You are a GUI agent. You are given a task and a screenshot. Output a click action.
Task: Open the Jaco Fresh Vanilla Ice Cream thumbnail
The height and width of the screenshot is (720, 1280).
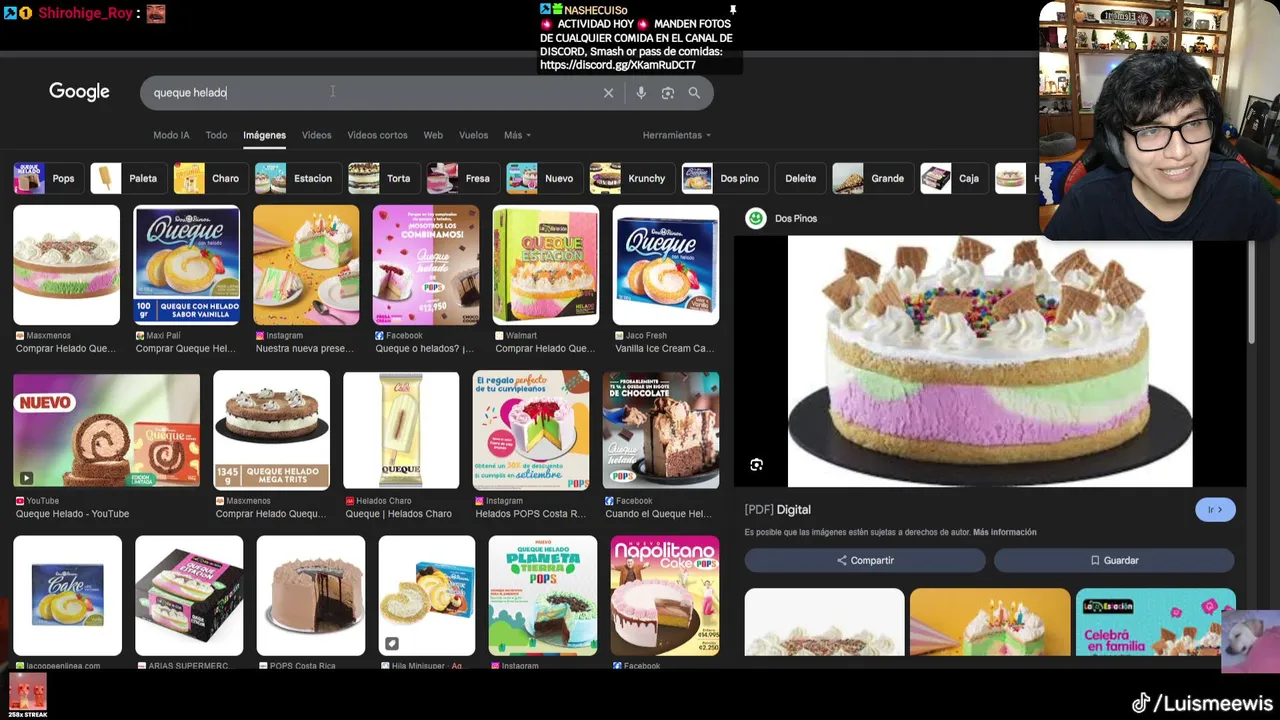(666, 265)
